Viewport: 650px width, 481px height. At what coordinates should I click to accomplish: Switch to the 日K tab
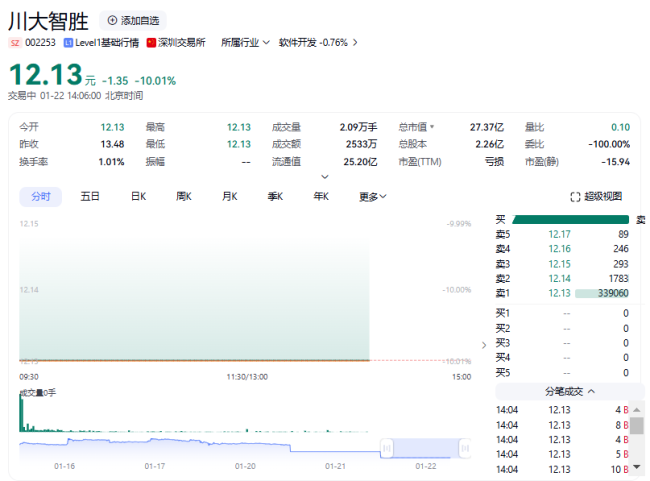click(138, 197)
